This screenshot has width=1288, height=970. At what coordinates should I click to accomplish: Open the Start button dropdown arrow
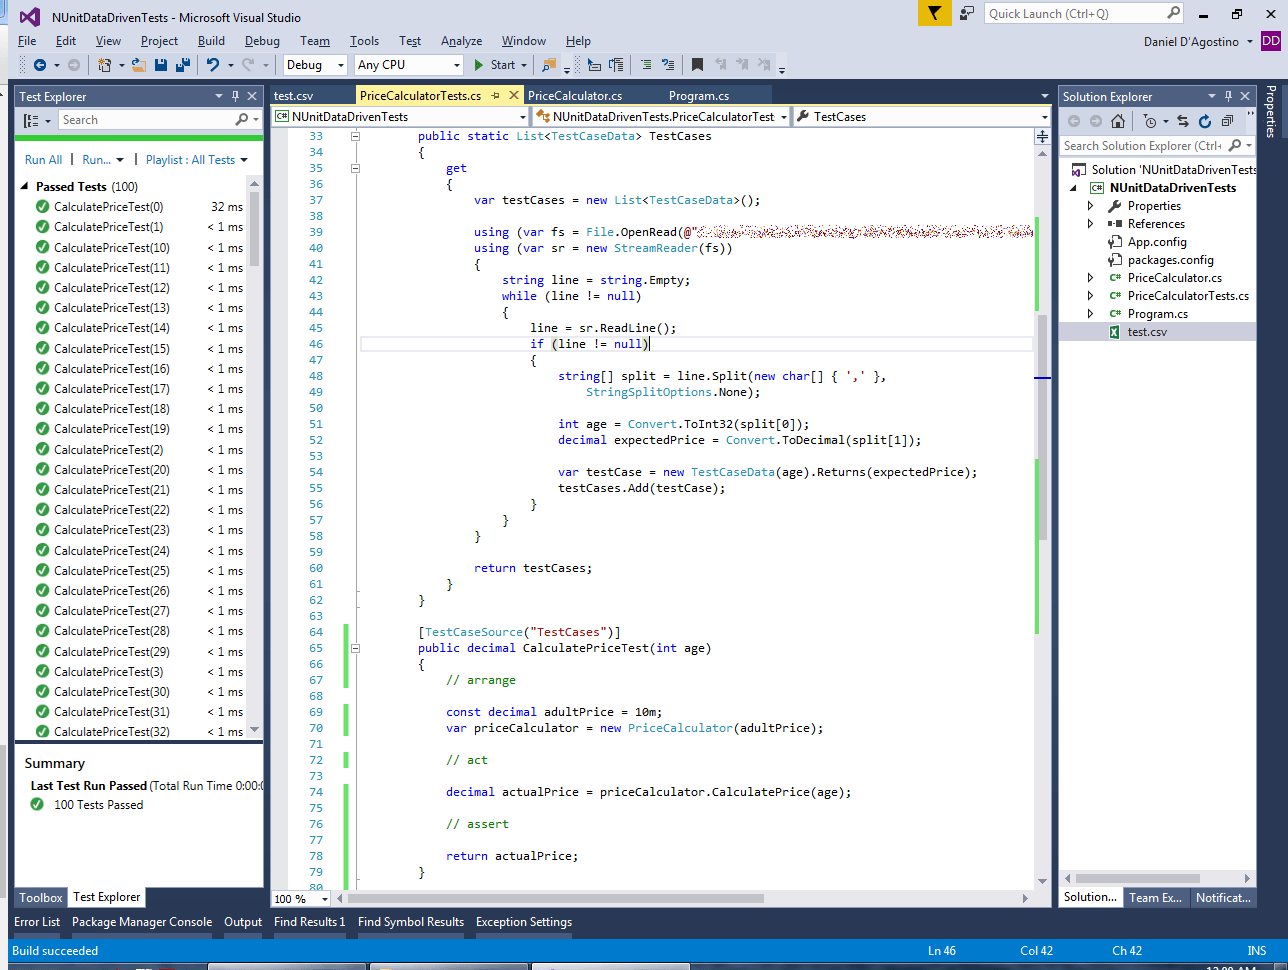click(x=525, y=65)
